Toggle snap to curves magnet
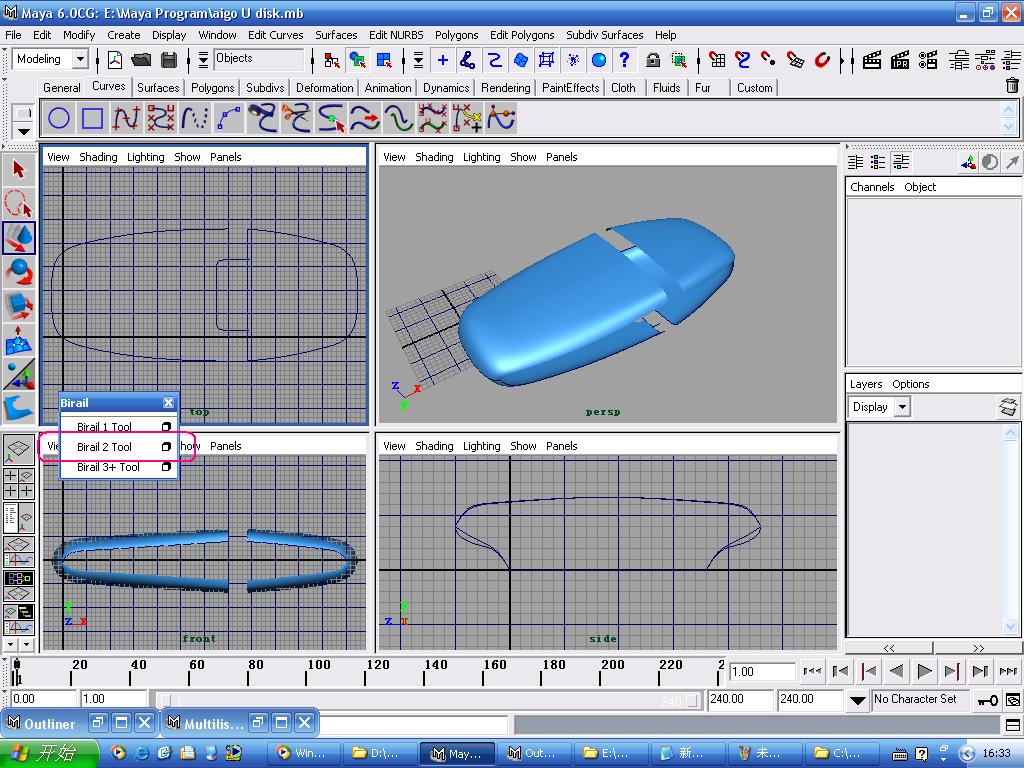This screenshot has height=768, width=1024. [743, 60]
